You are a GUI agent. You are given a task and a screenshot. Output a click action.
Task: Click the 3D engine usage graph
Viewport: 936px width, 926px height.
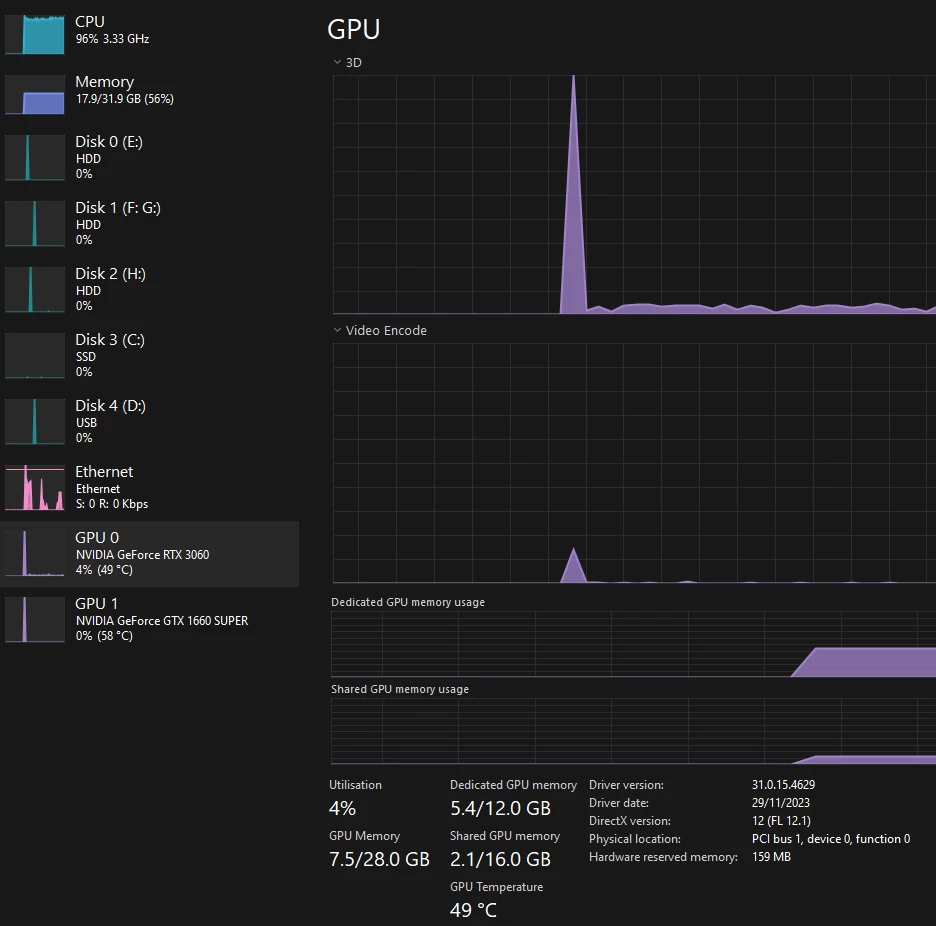[x=634, y=194]
